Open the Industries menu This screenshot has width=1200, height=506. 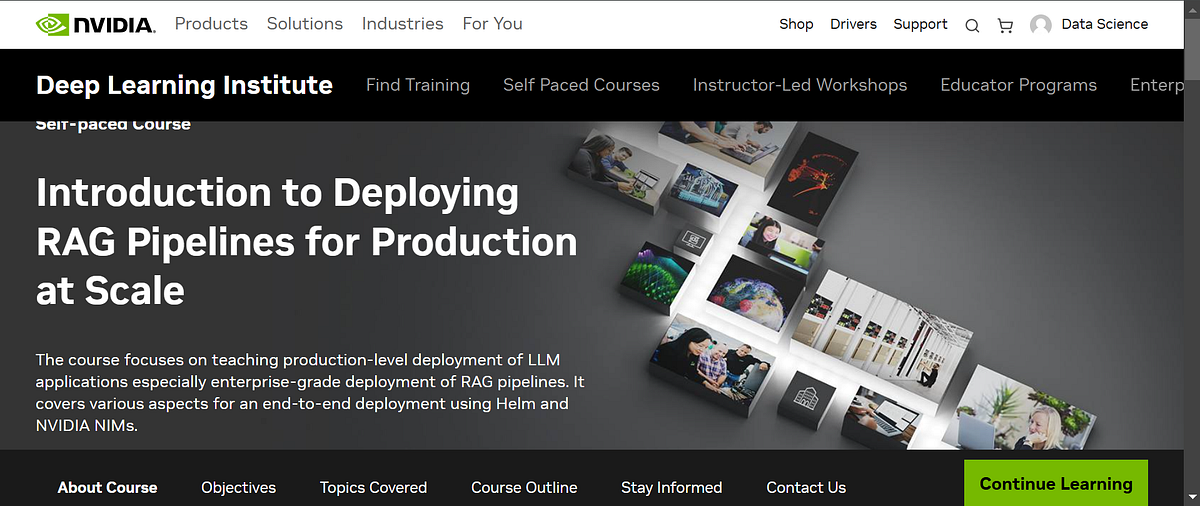click(x=403, y=23)
